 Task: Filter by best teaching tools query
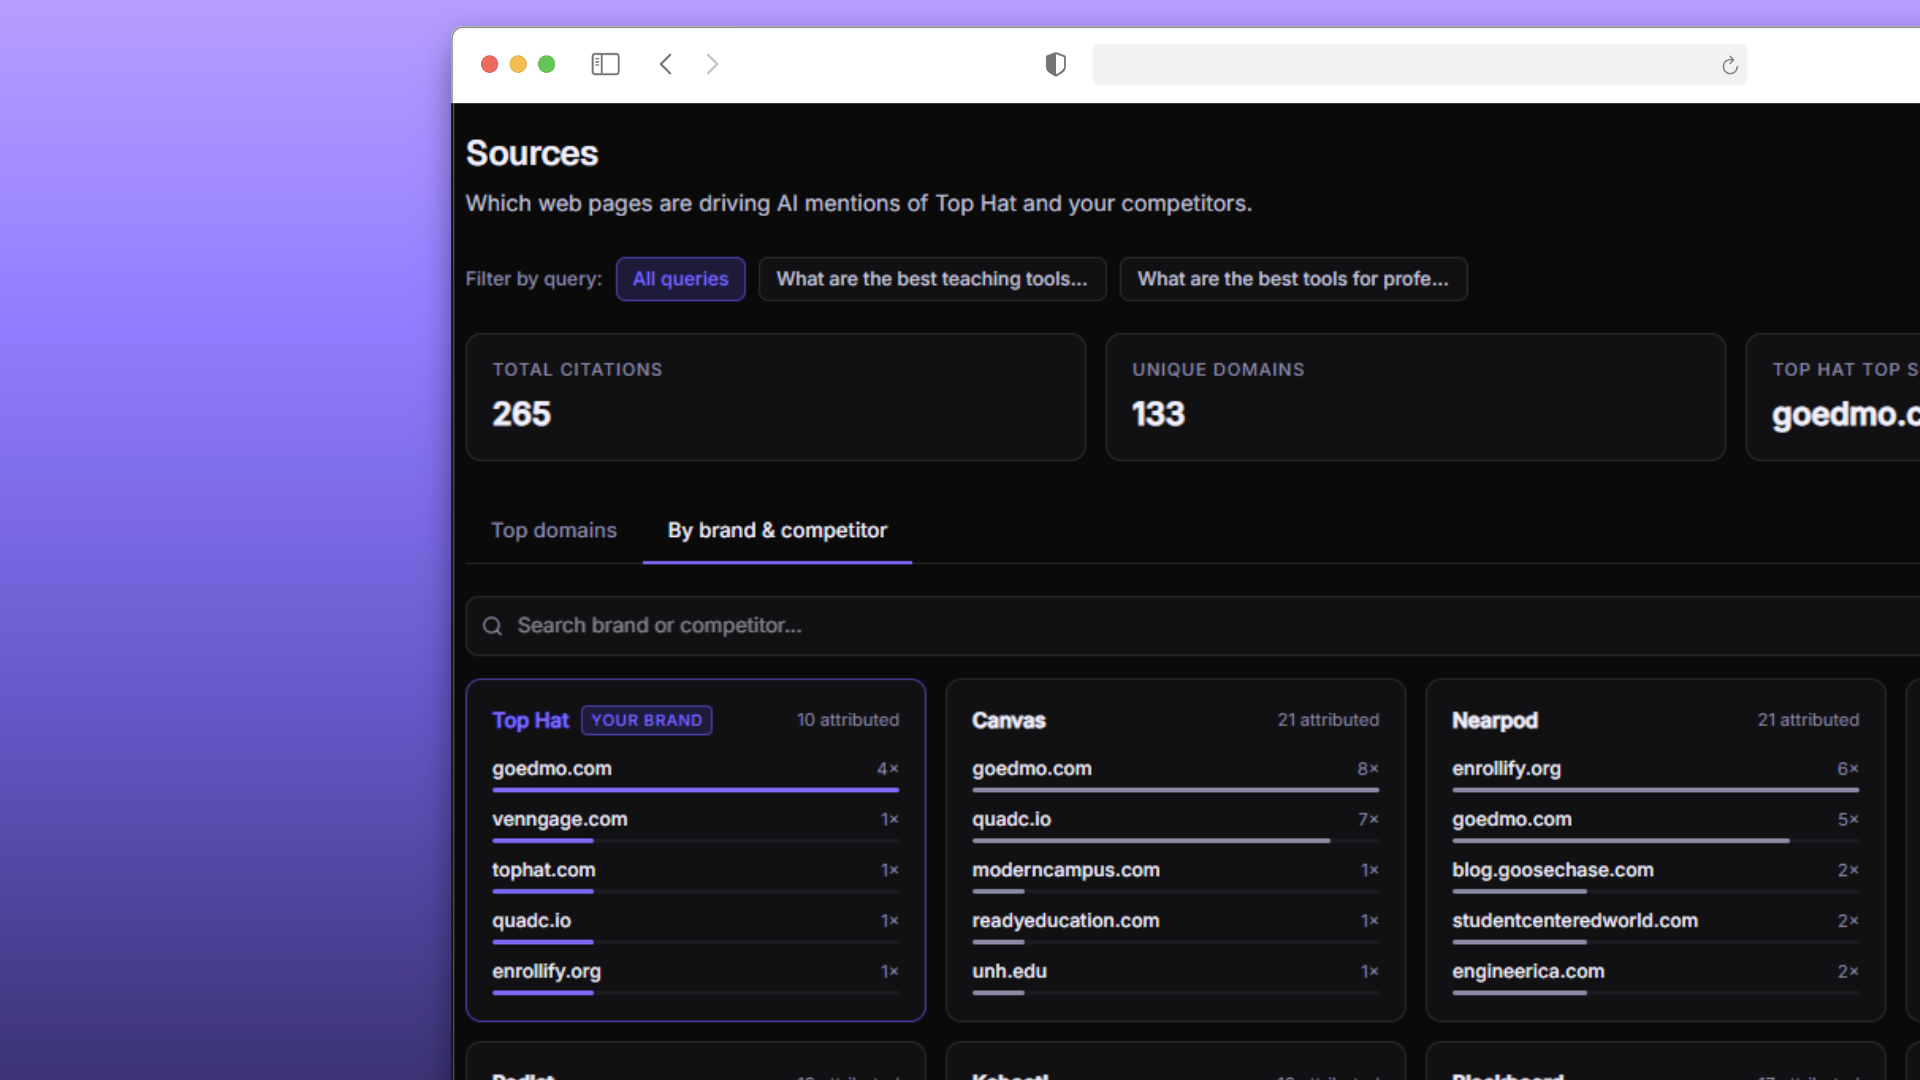coord(931,279)
